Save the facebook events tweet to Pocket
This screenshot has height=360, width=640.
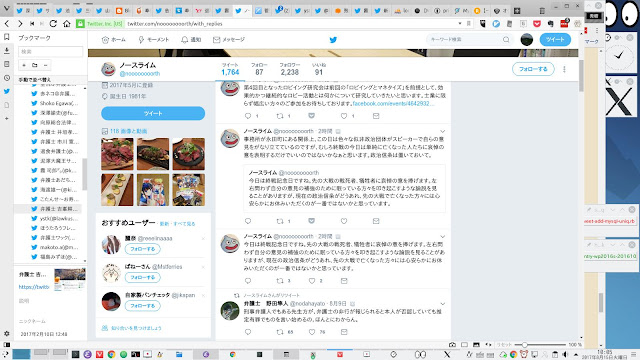pos(311,116)
